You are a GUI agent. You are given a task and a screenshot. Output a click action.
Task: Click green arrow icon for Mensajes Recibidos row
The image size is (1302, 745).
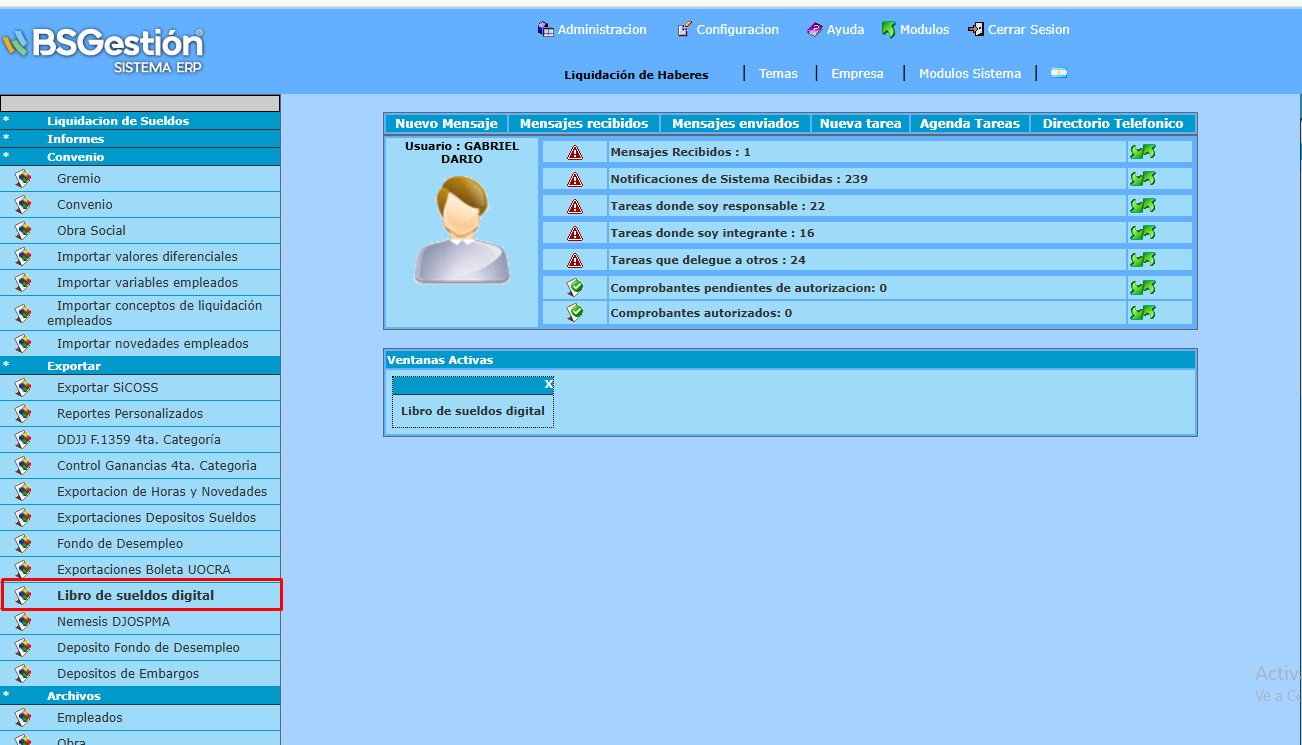(x=1142, y=152)
